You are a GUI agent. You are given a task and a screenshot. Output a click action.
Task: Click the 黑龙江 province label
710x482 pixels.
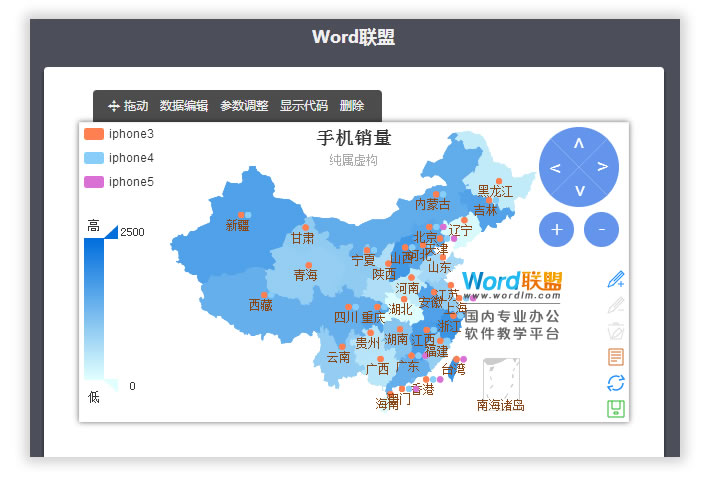tap(495, 191)
